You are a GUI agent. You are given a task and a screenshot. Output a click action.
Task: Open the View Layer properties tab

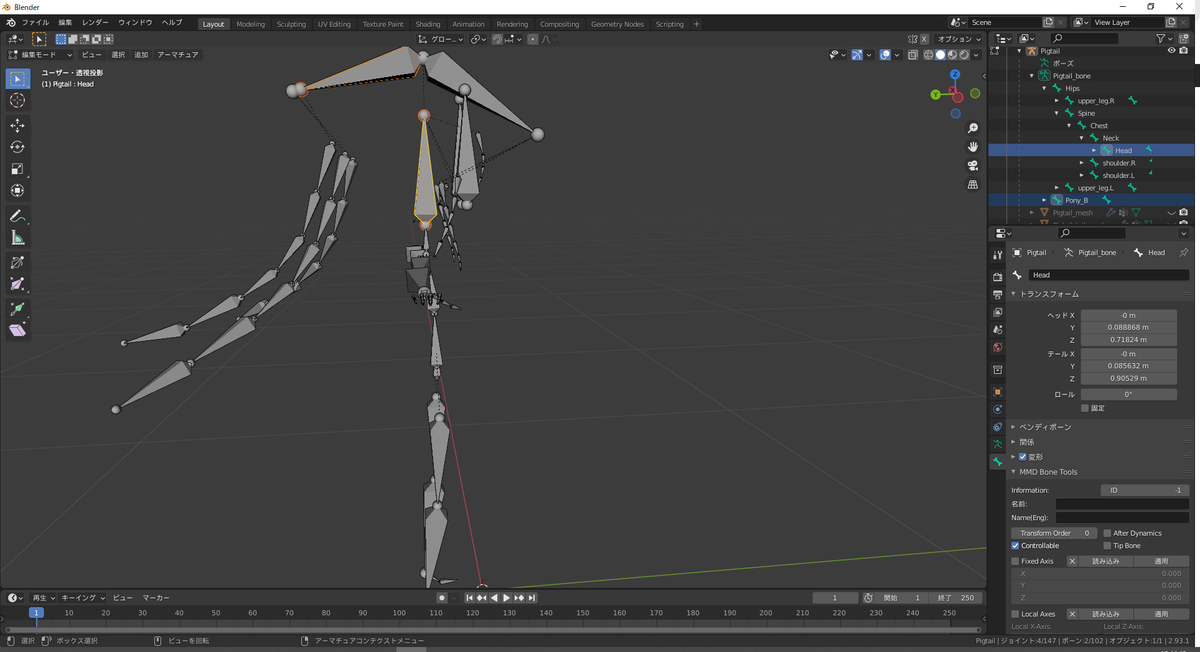pos(997,312)
